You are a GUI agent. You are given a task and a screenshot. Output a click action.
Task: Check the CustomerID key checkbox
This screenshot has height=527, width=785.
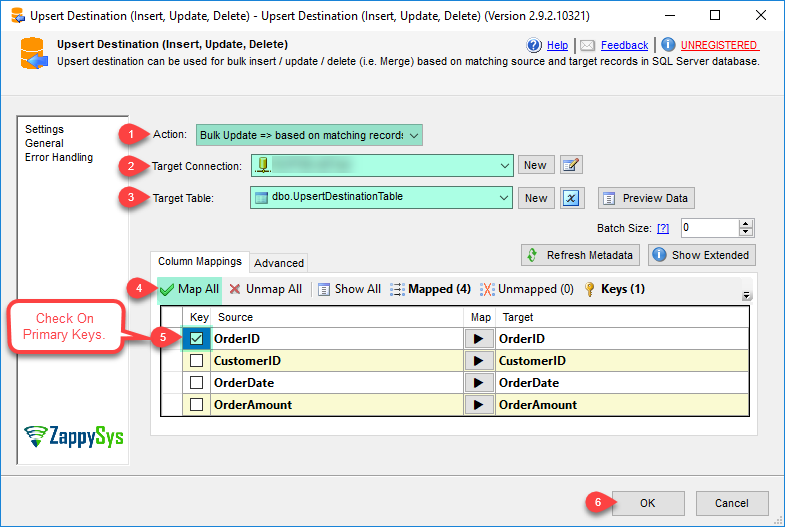196,361
